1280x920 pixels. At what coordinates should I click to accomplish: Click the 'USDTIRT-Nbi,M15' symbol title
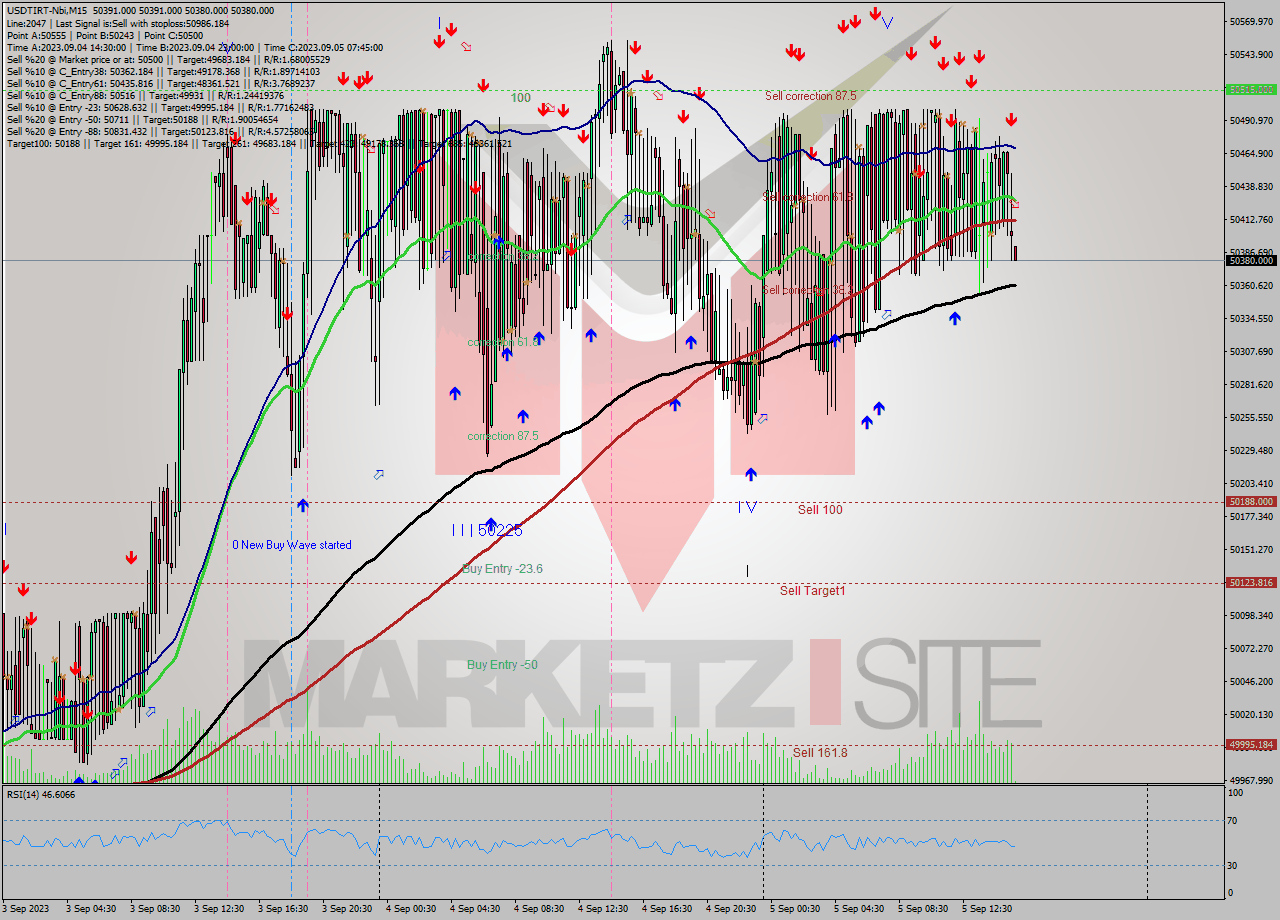[46, 10]
